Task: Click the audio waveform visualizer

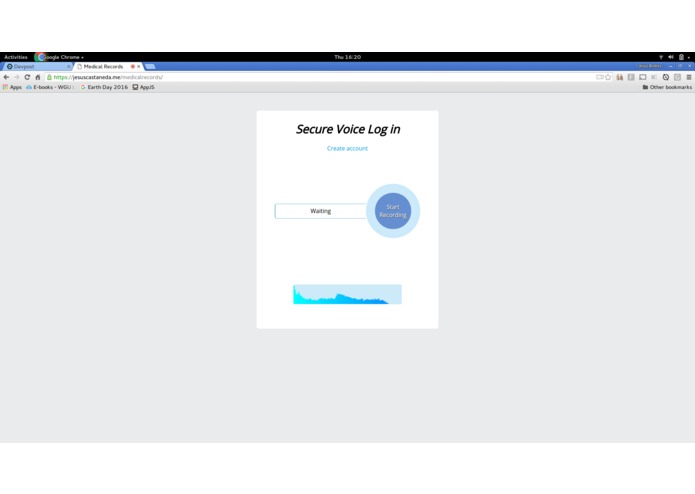Action: tap(347, 294)
